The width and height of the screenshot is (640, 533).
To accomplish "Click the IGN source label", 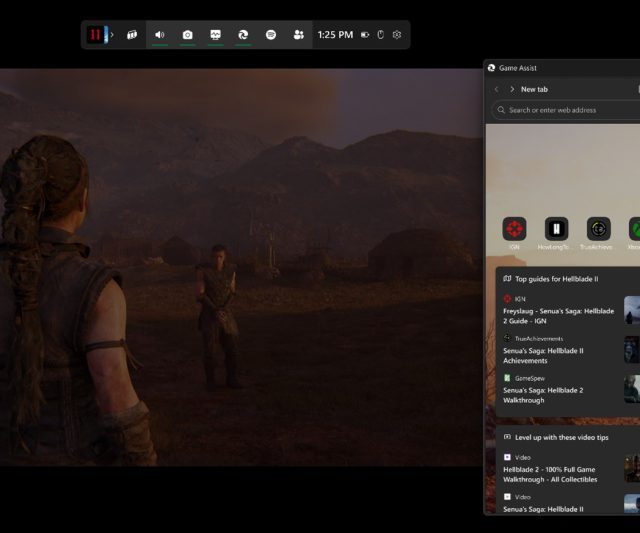I will [520, 299].
